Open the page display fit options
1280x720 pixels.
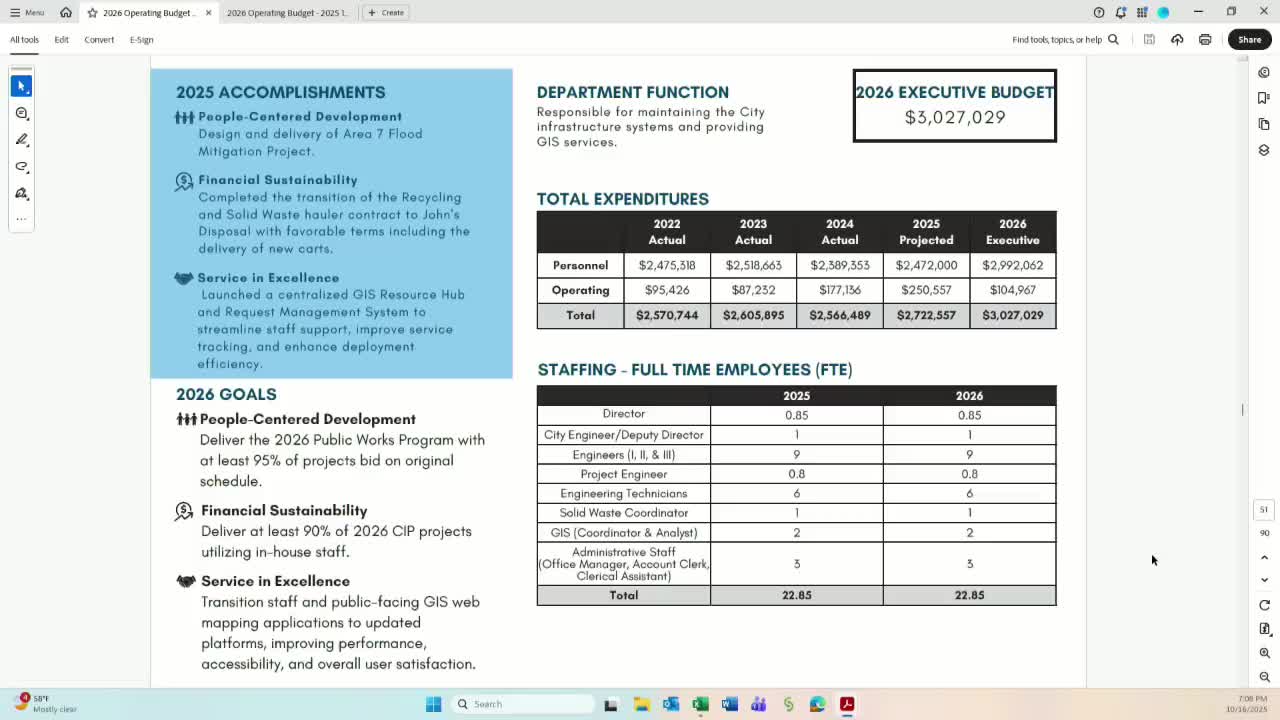[x=1264, y=629]
